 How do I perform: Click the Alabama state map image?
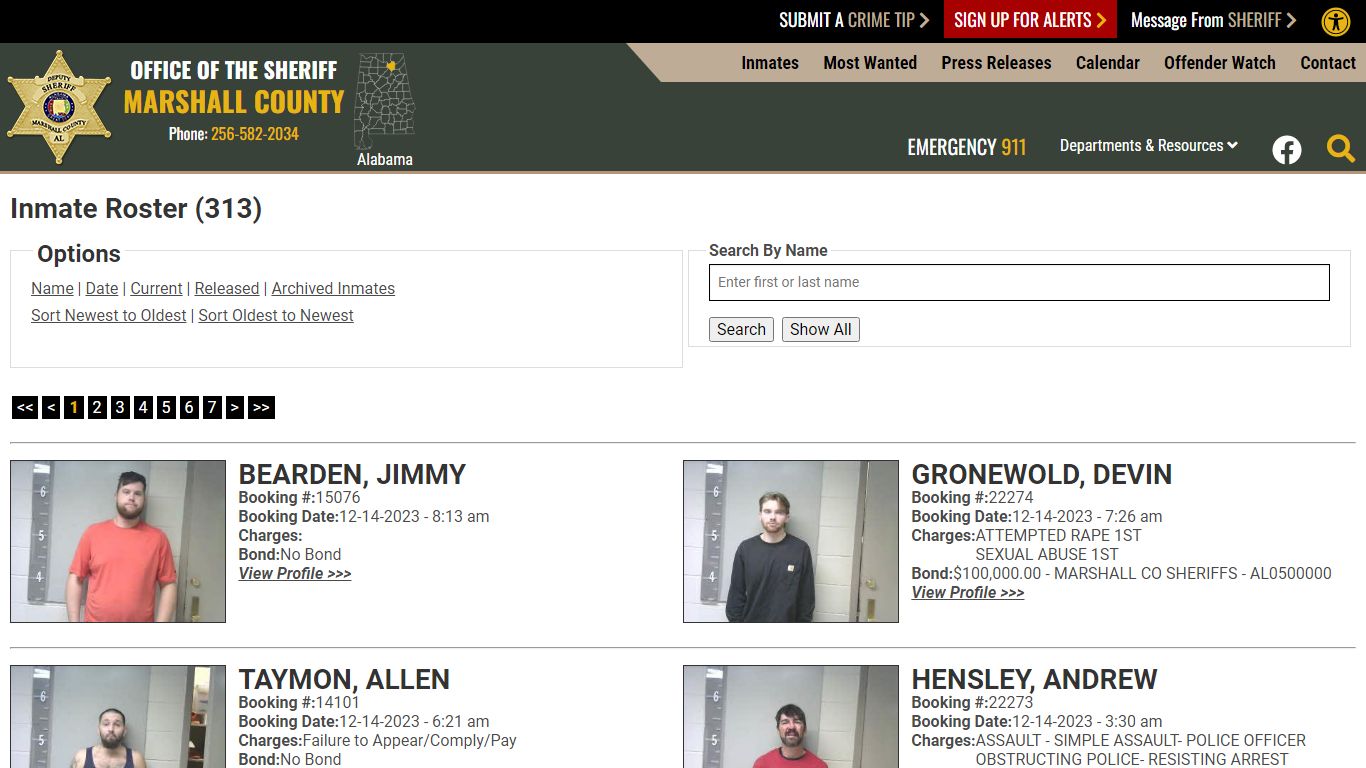385,102
